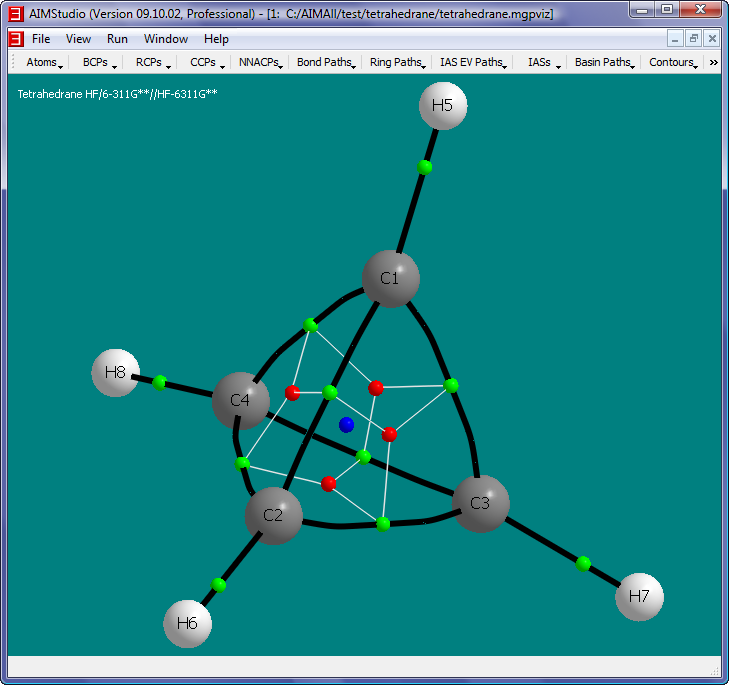Expand the BCPs toolbar dropdown
This screenshot has width=729, height=685.
click(x=99, y=62)
